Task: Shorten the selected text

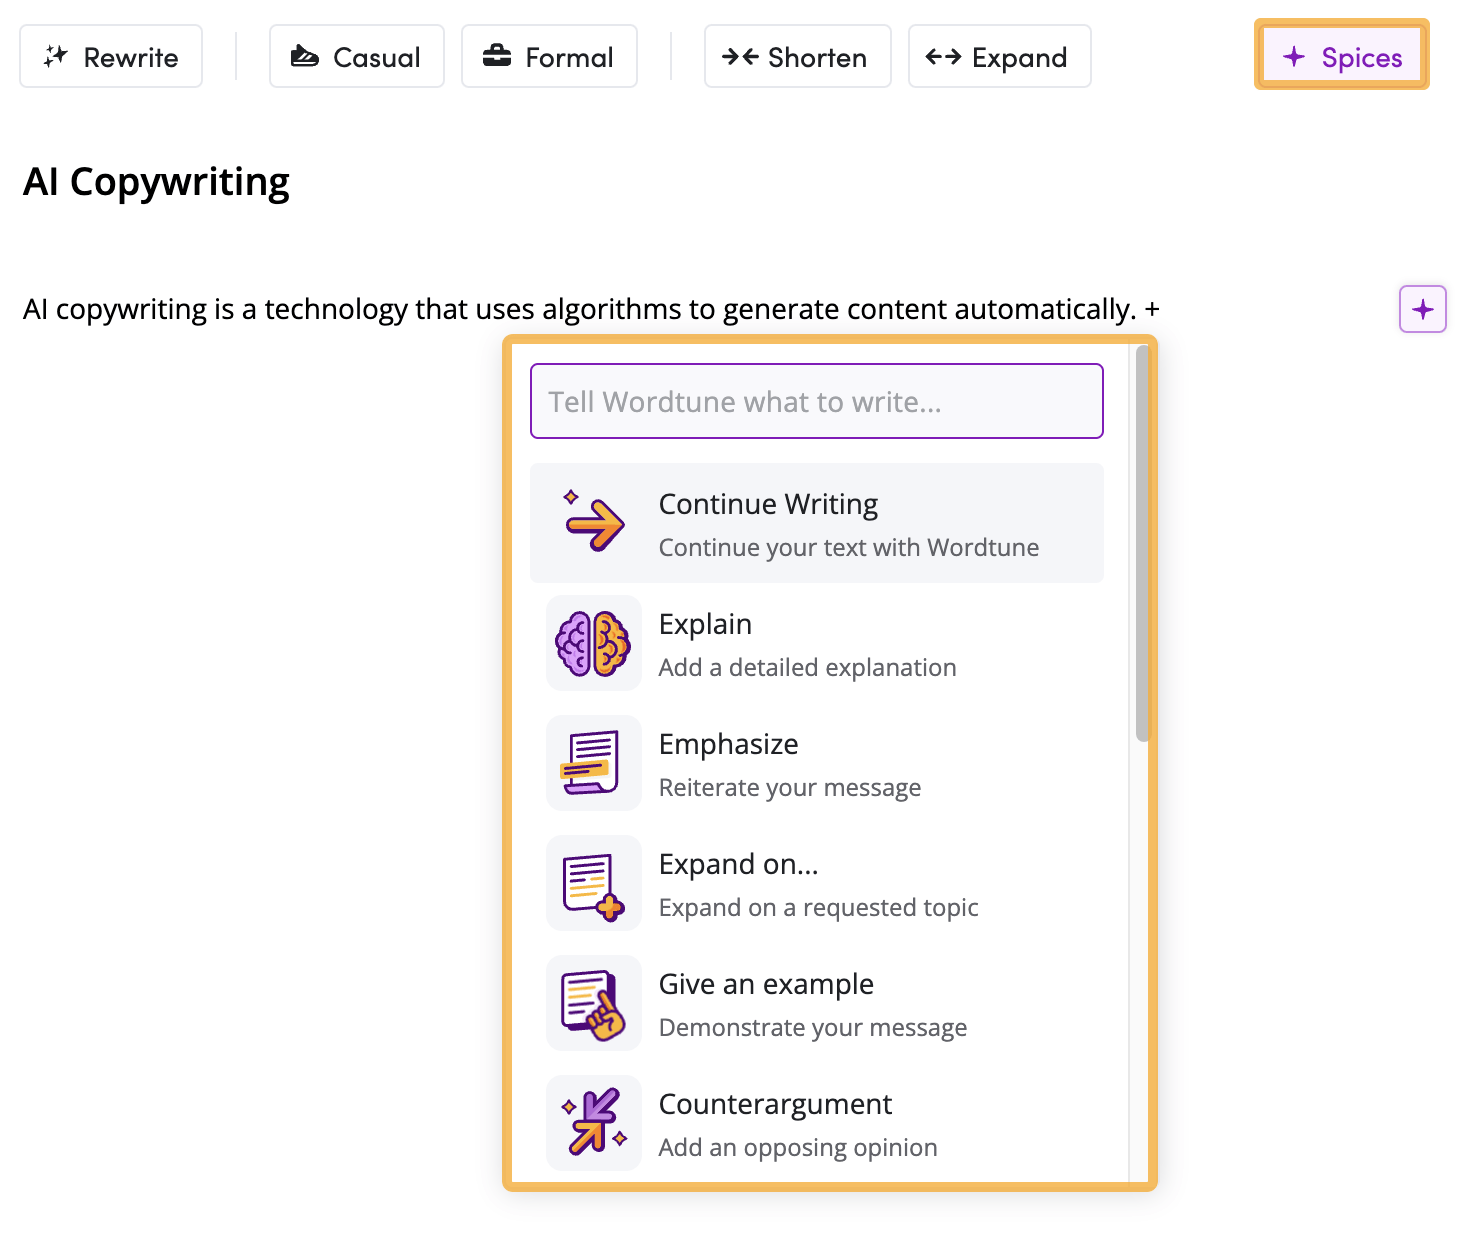Action: point(797,57)
